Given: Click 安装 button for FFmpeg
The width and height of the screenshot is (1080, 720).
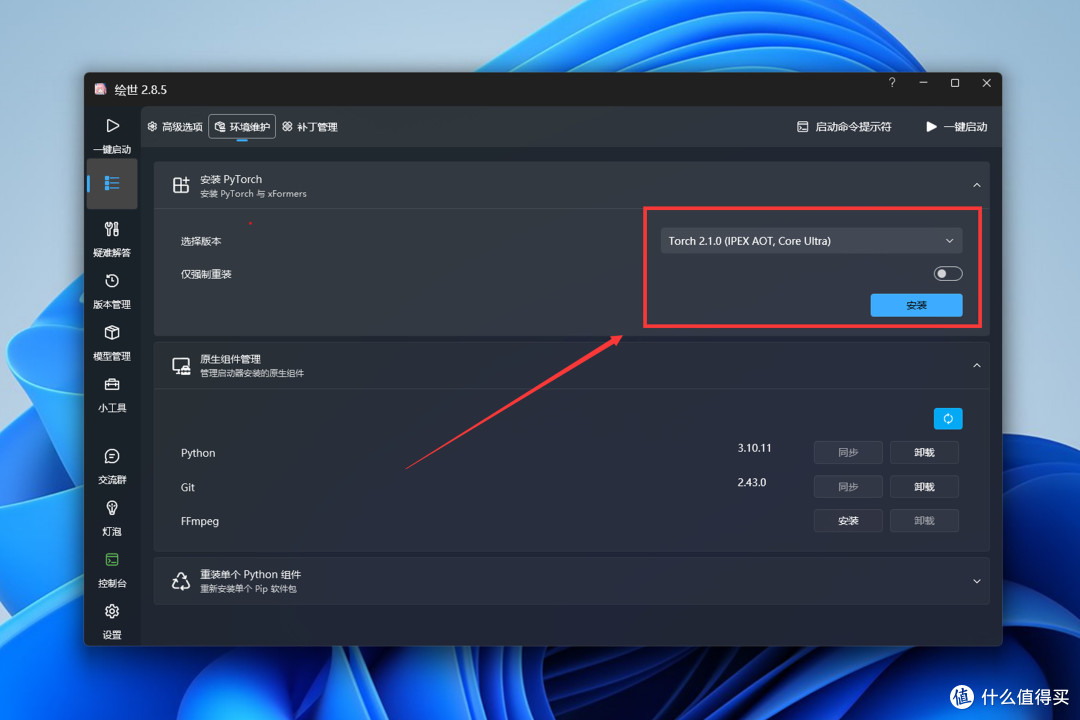Looking at the screenshot, I should pyautogui.click(x=848, y=521).
